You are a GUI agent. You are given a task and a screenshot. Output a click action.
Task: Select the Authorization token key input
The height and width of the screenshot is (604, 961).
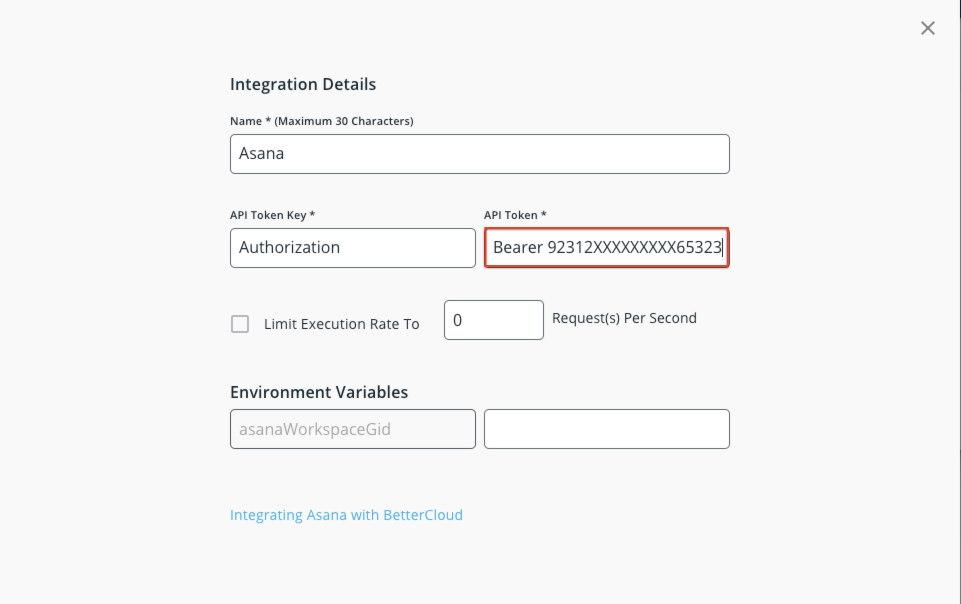click(352, 247)
